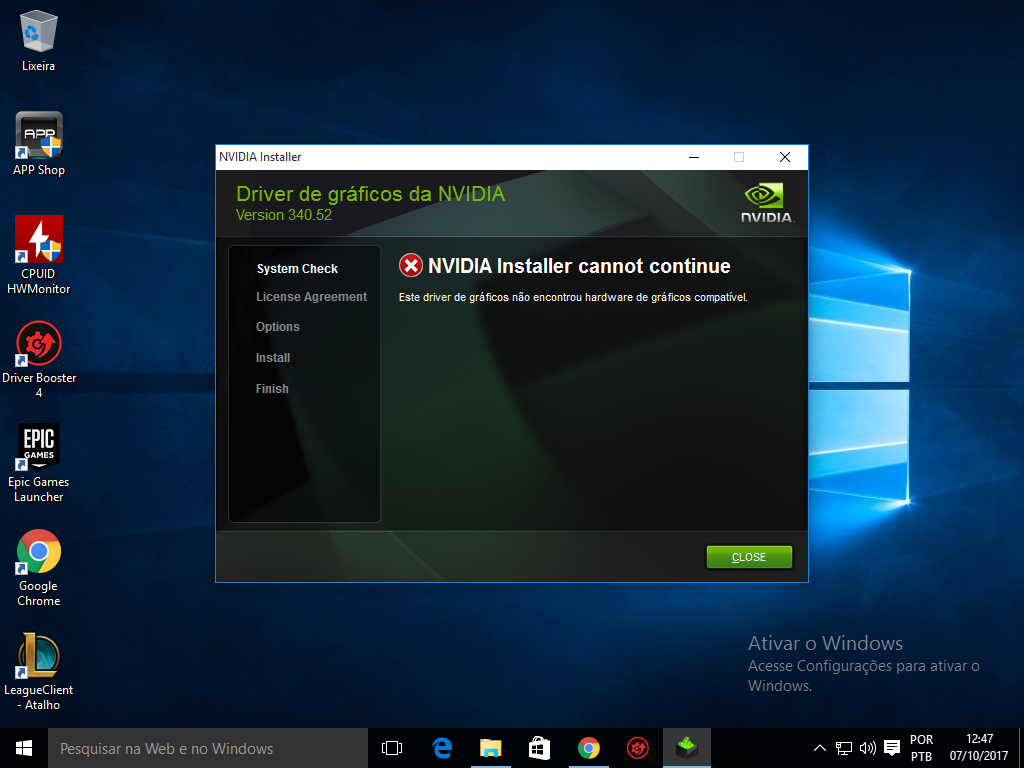
Task: Click the System Check step
Action: point(297,268)
